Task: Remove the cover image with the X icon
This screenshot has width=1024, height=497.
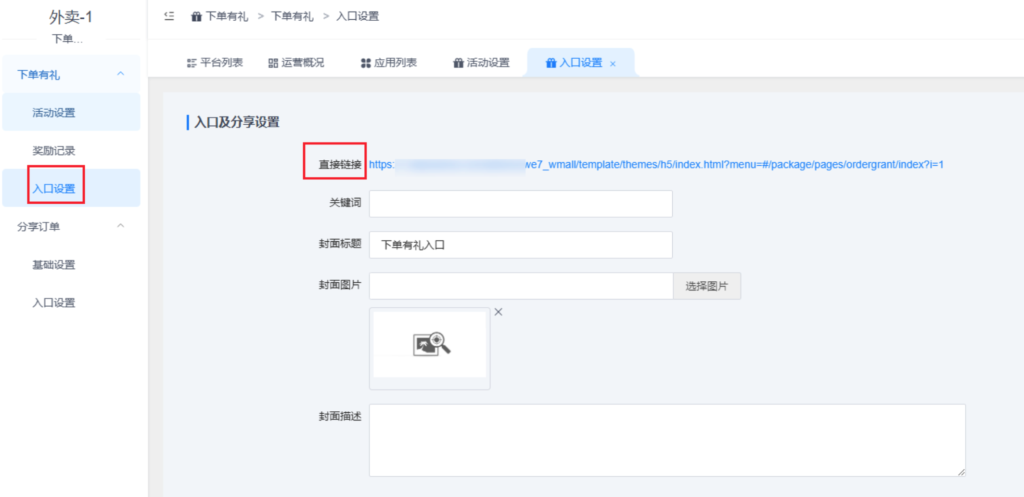Action: pos(498,312)
